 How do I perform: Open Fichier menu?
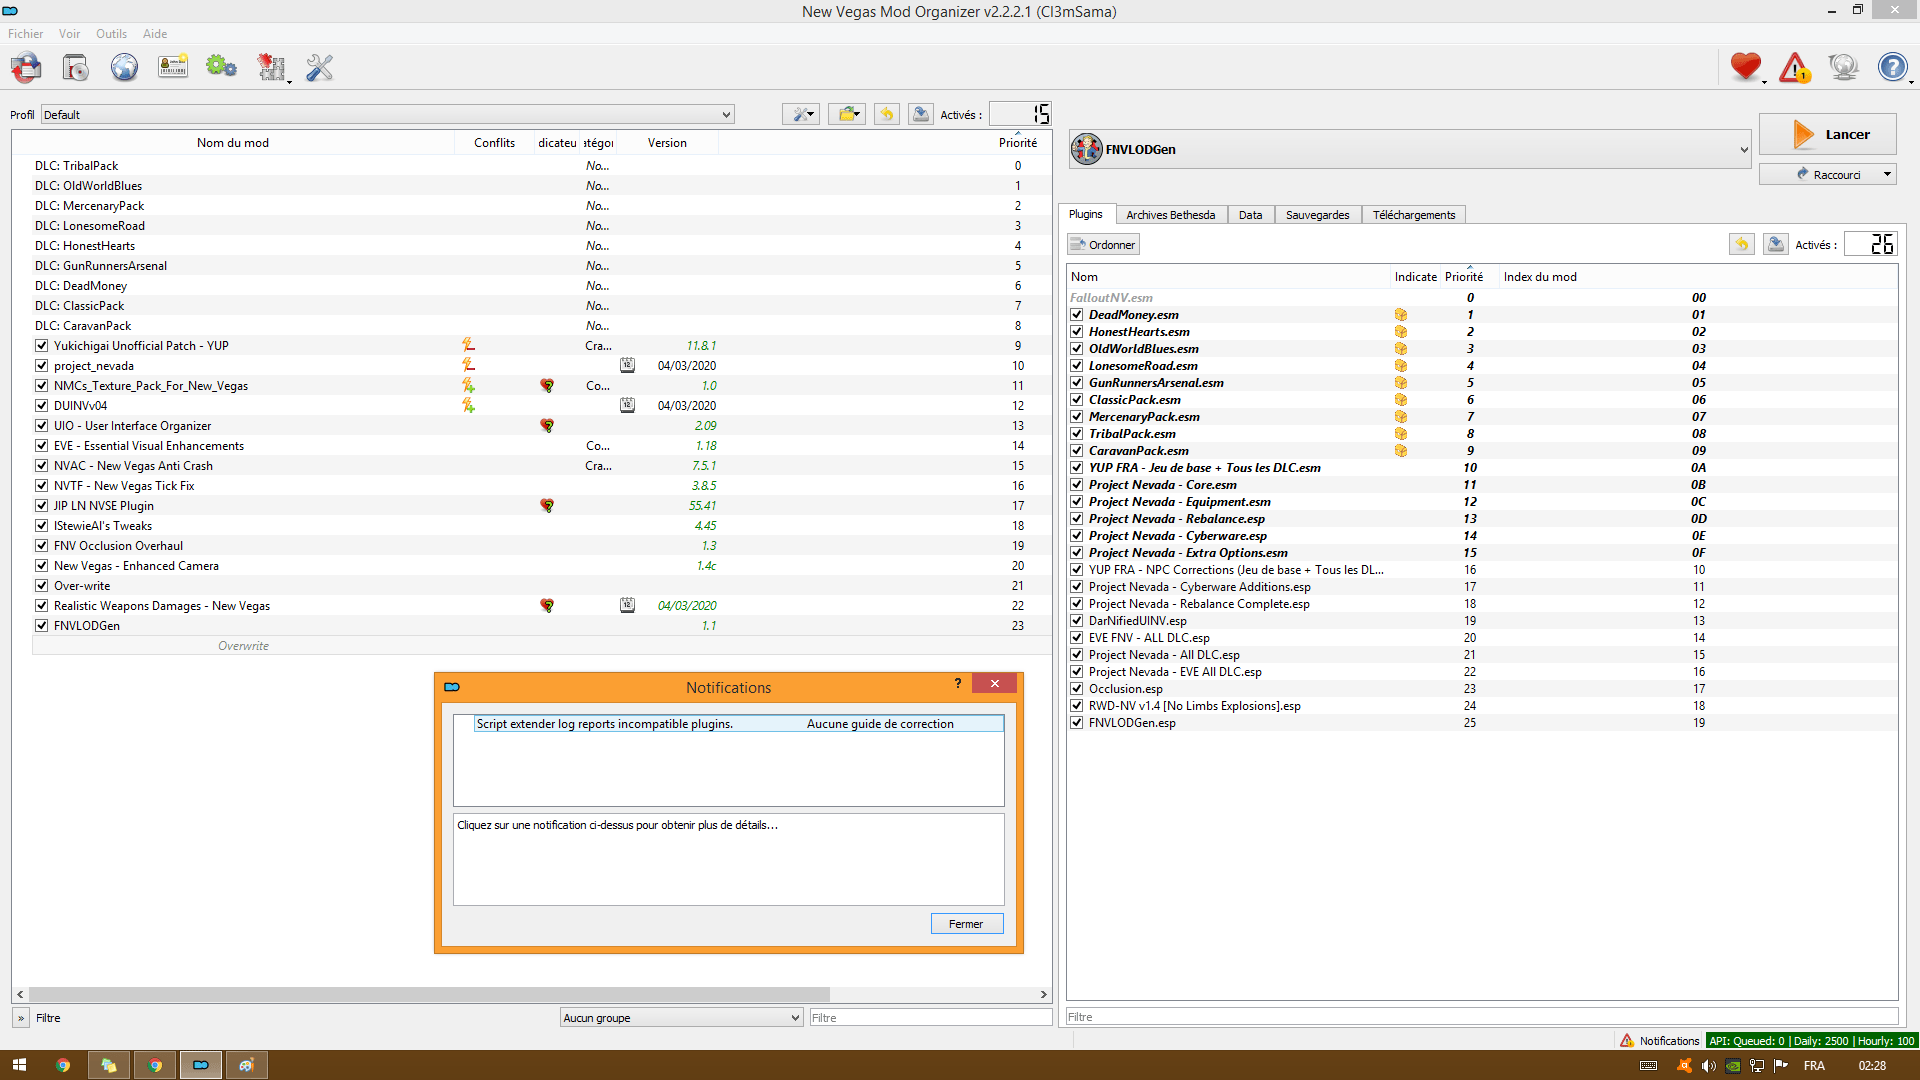coord(26,33)
